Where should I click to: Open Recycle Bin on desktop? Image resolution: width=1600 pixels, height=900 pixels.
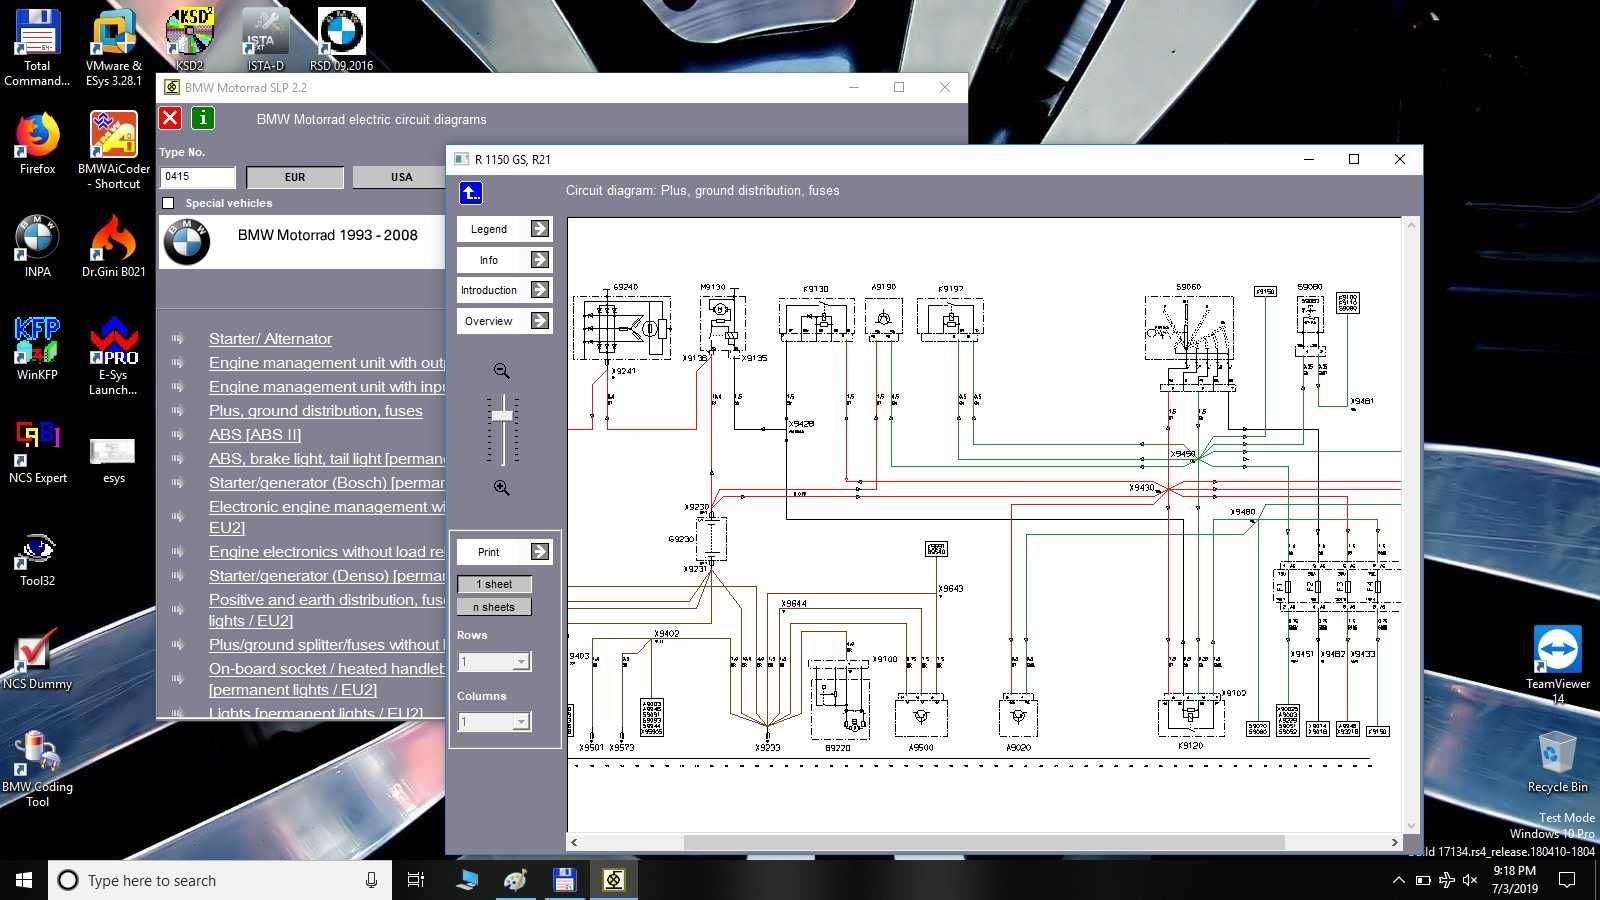(1557, 761)
